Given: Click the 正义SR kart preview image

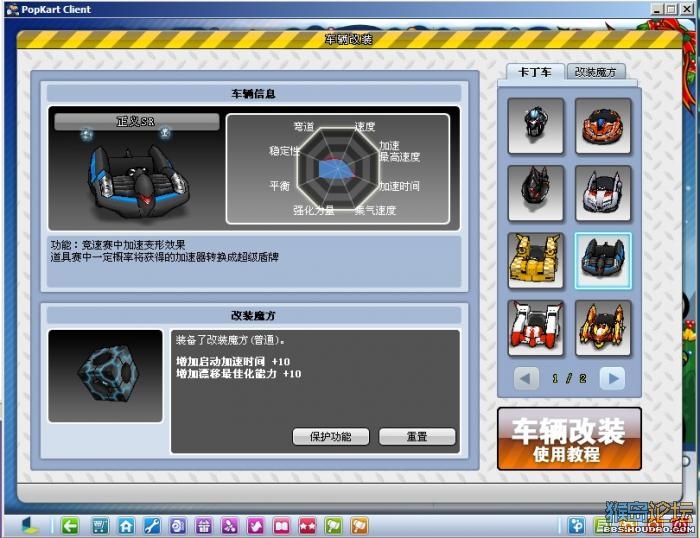Looking at the screenshot, I should click(x=138, y=181).
